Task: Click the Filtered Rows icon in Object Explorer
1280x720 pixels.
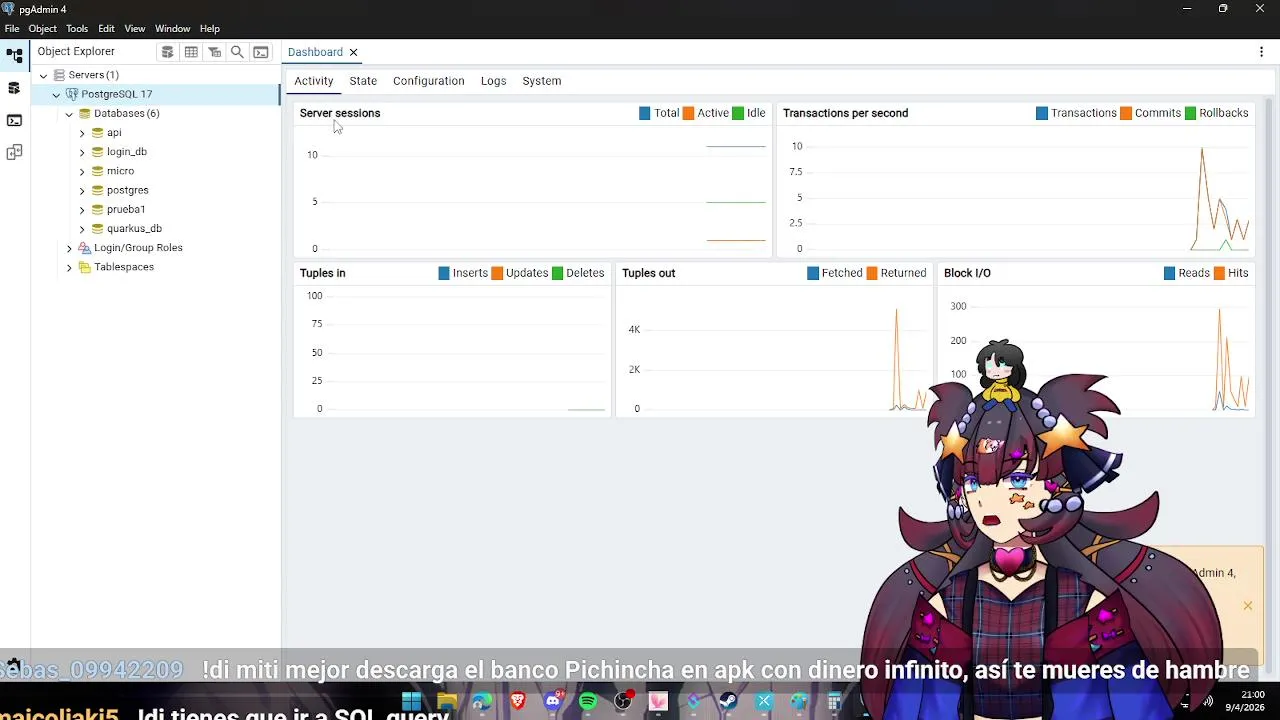Action: (214, 52)
